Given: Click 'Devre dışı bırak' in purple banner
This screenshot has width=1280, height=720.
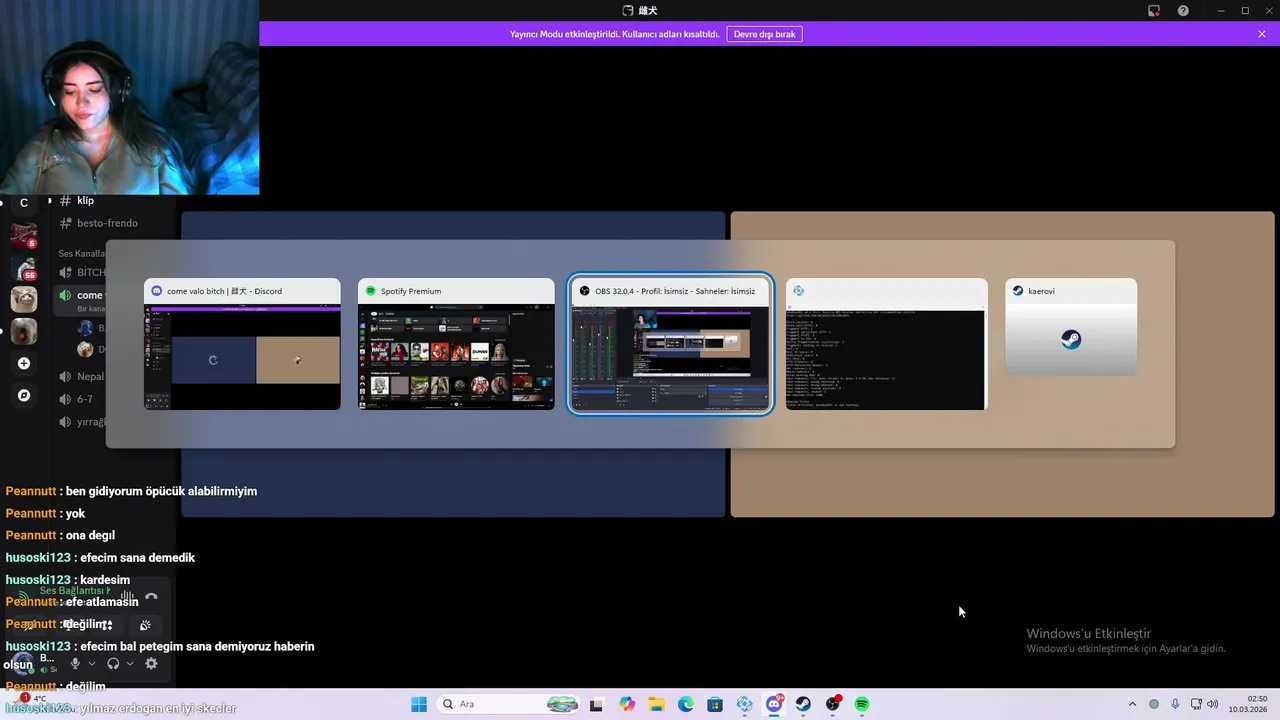Looking at the screenshot, I should pyautogui.click(x=764, y=34).
